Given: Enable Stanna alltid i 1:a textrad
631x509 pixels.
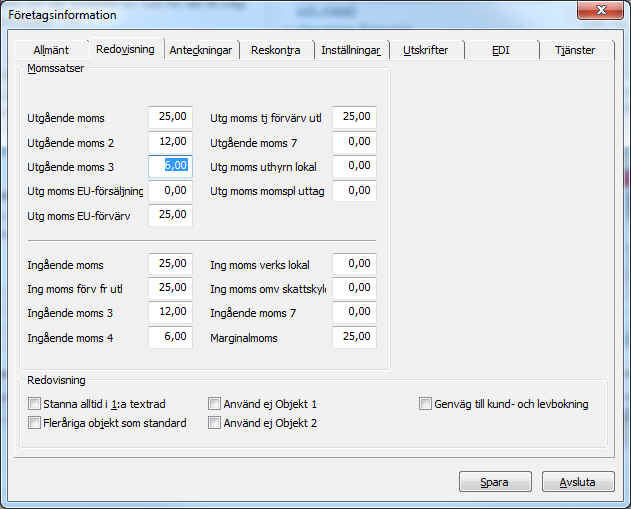Looking at the screenshot, I should click(x=35, y=404).
